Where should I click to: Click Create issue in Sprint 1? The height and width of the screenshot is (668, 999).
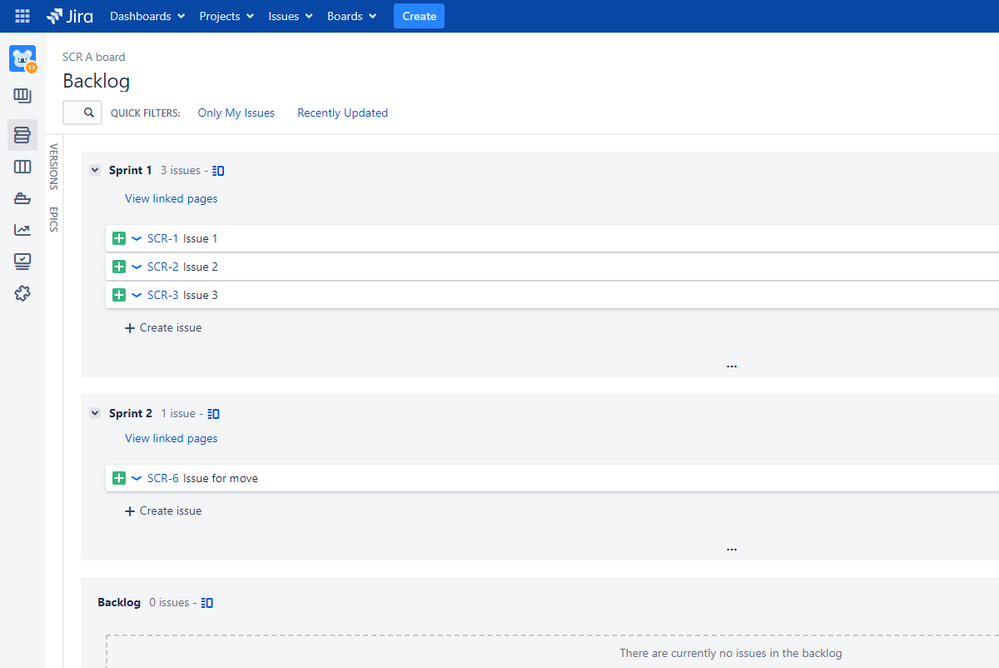point(163,328)
